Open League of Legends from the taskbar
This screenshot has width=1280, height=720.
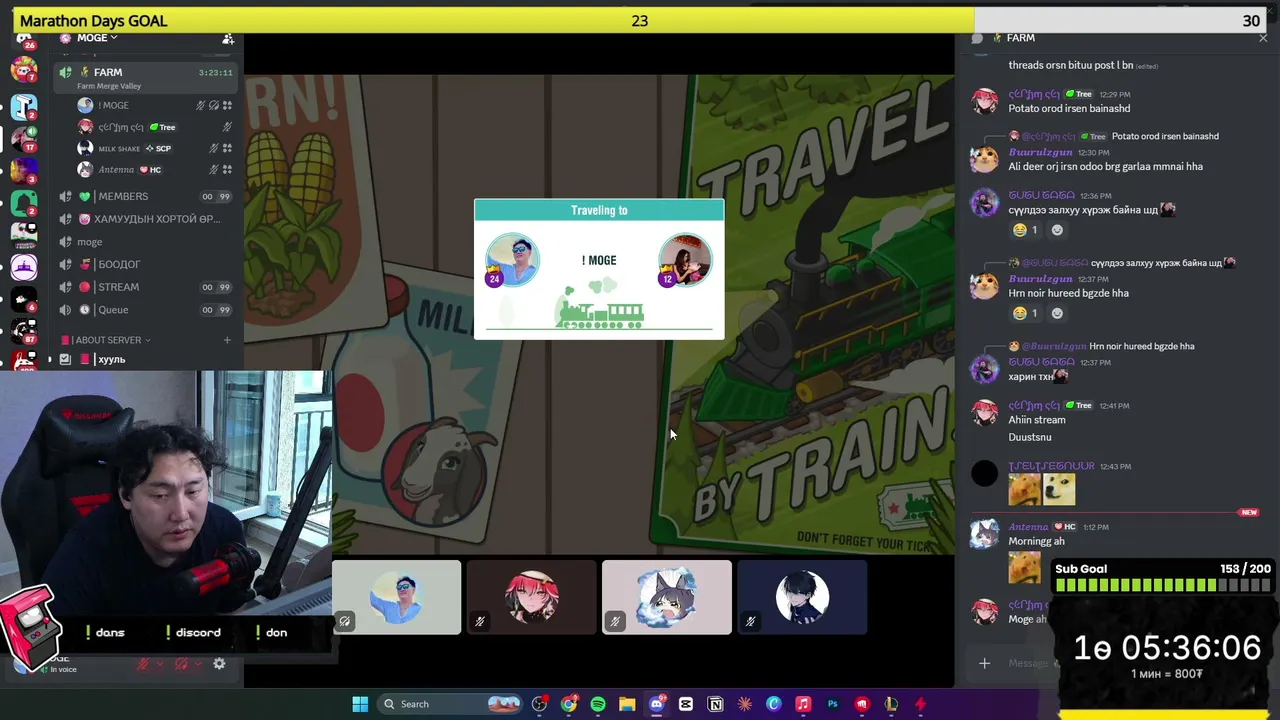coord(891,704)
